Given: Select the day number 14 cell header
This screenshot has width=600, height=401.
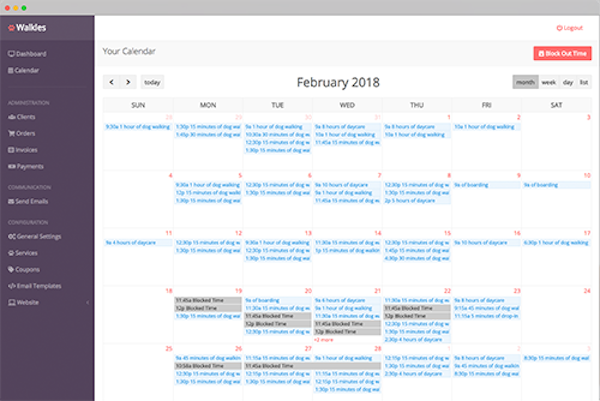Looking at the screenshot, I should 378,233.
